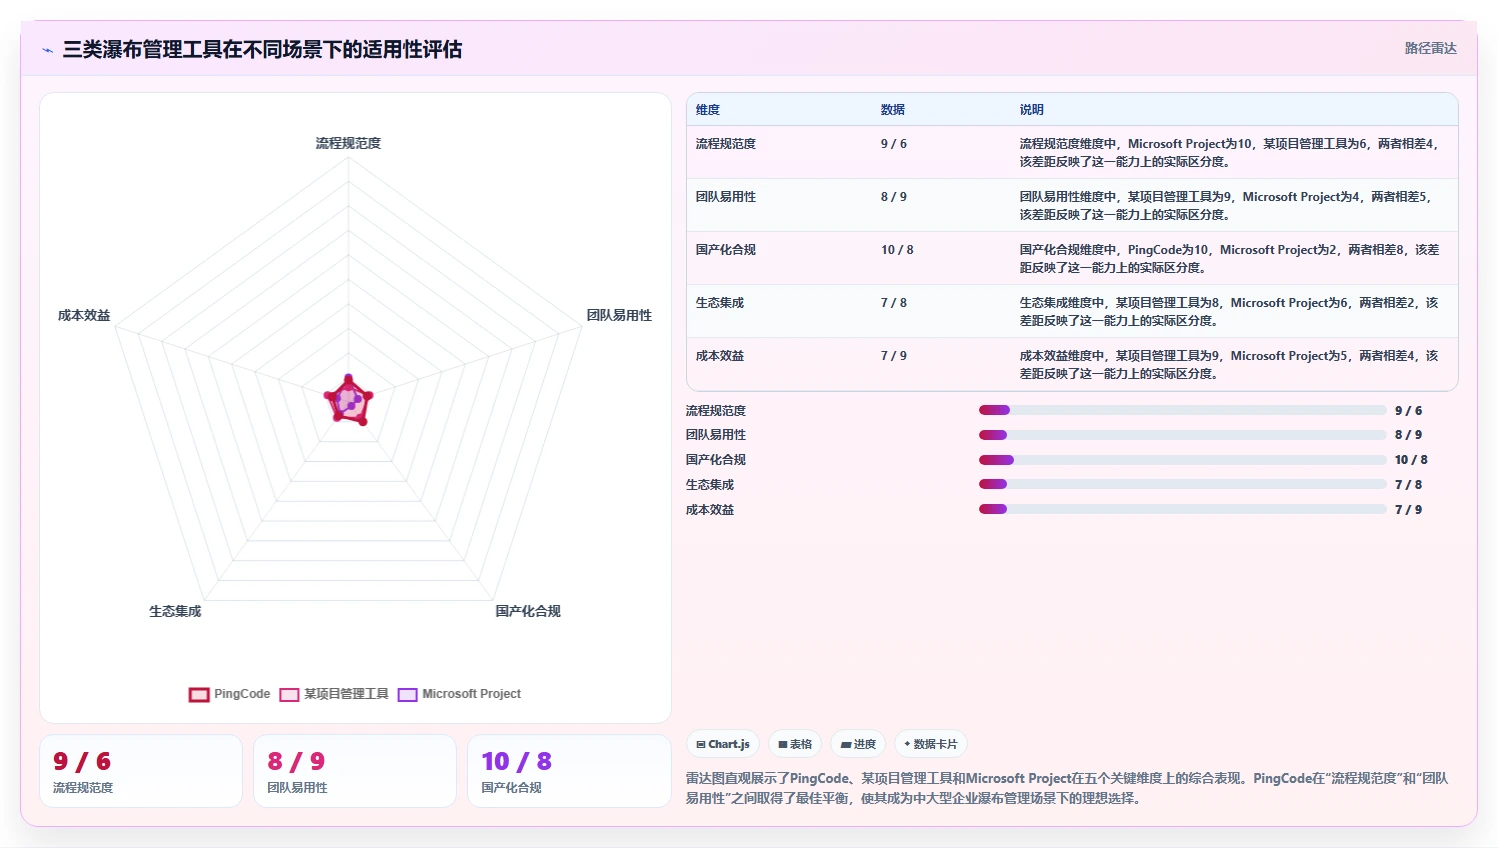The image size is (1498, 848).
Task: Select the 成本效益 table row name
Action: click(720, 356)
